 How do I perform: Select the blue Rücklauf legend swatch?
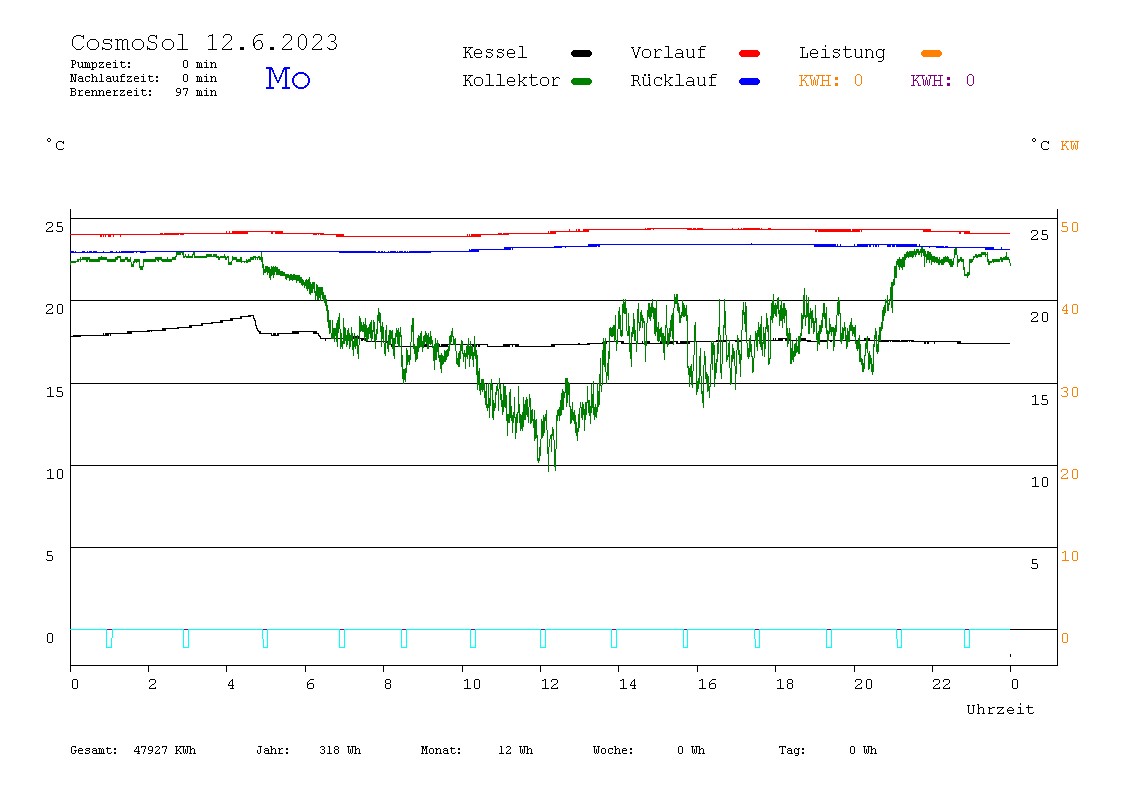pos(750,81)
